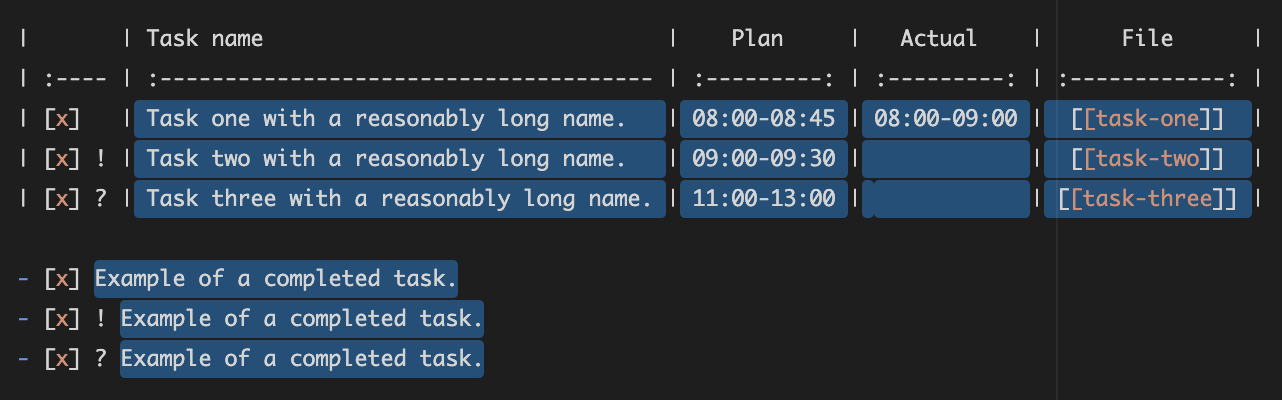Viewport: 1282px width, 400px height.
Task: Toggle the first list item's checkbox
Action: click(62, 279)
